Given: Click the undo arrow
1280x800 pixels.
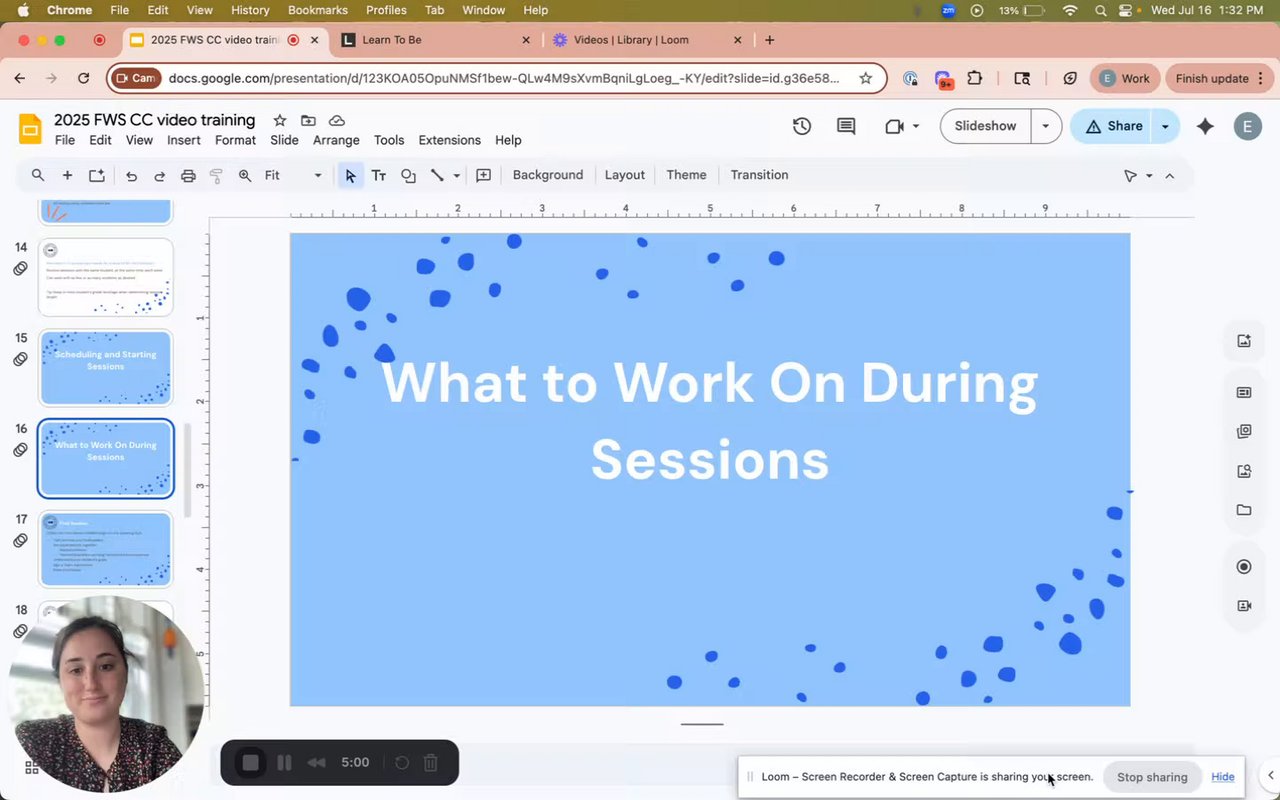Looking at the screenshot, I should pyautogui.click(x=131, y=176).
